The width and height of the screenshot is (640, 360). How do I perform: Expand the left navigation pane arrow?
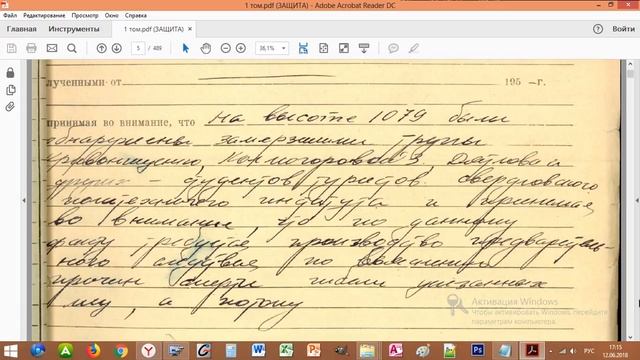(x=24, y=200)
